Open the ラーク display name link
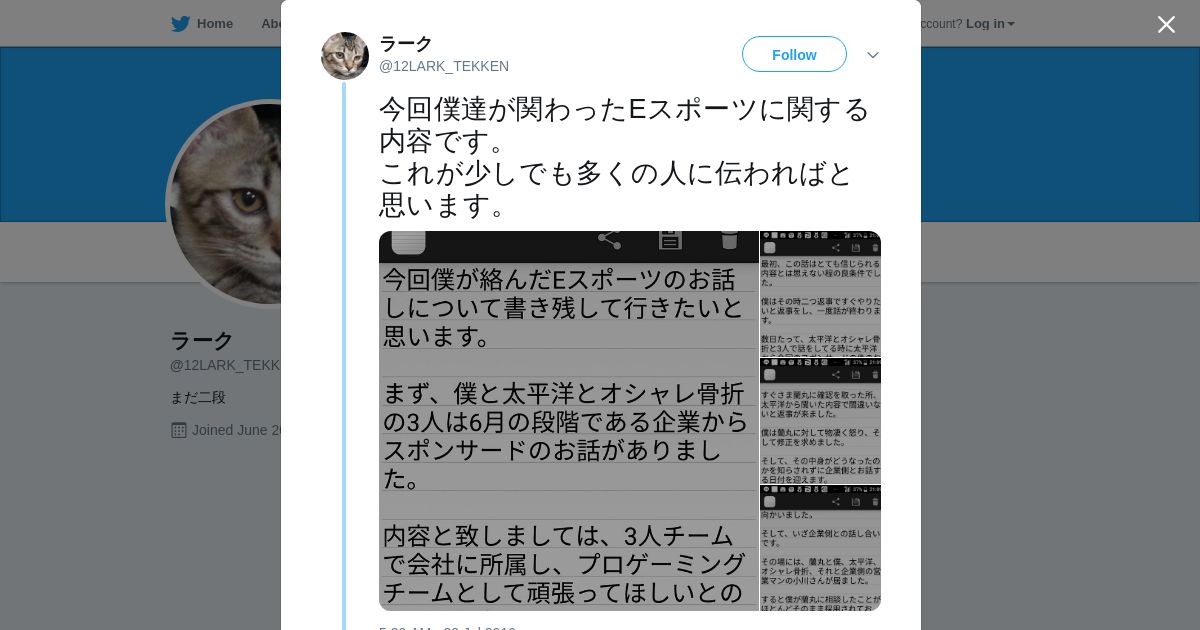 pyautogui.click(x=405, y=44)
